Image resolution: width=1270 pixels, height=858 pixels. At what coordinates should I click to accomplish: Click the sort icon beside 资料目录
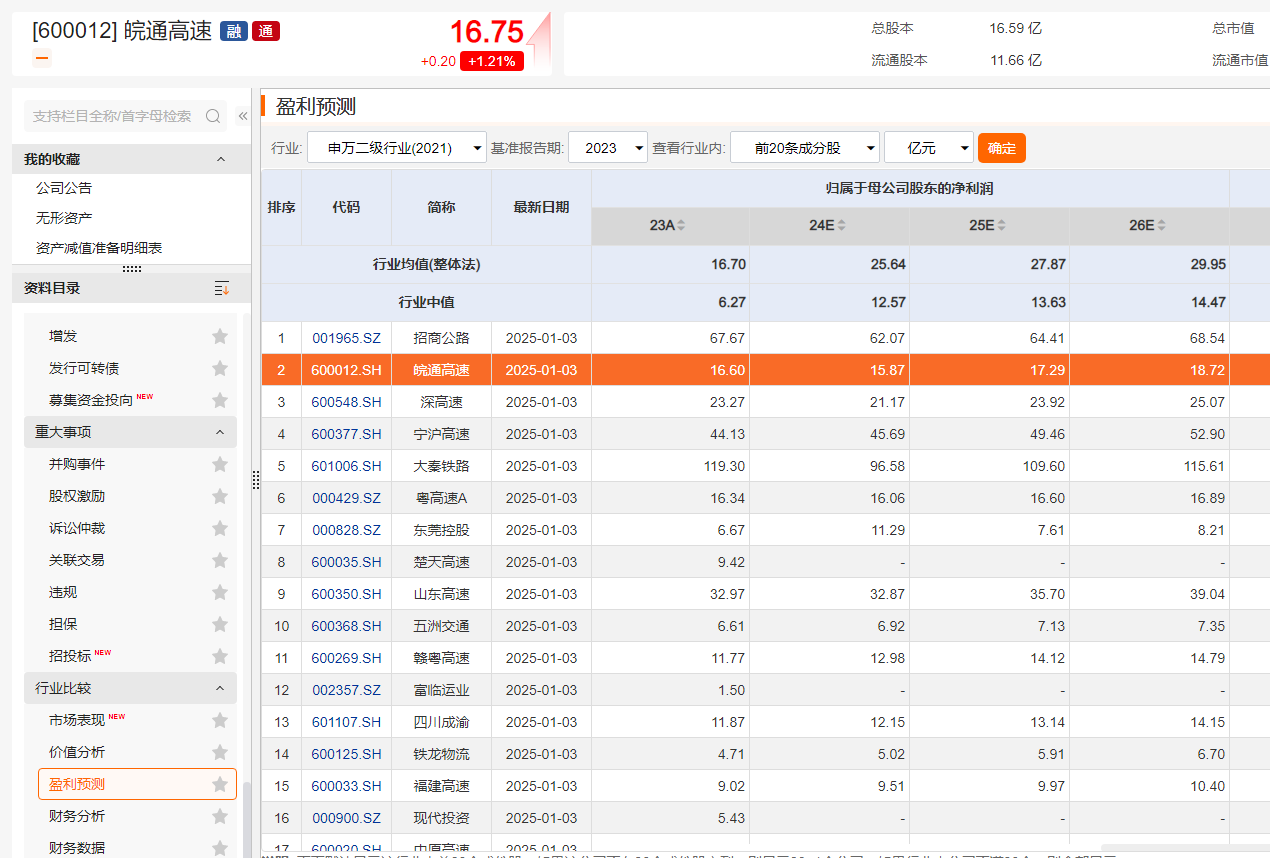[221, 288]
